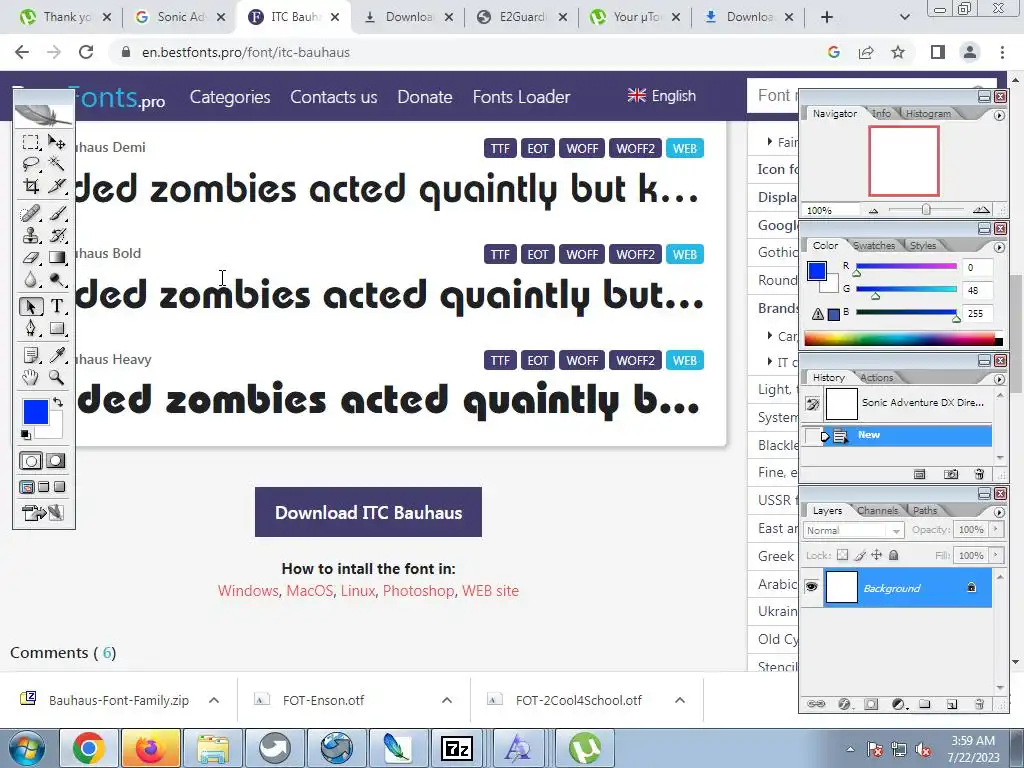This screenshot has height=768, width=1024.
Task: Switch to the Channels tab
Action: click(877, 511)
